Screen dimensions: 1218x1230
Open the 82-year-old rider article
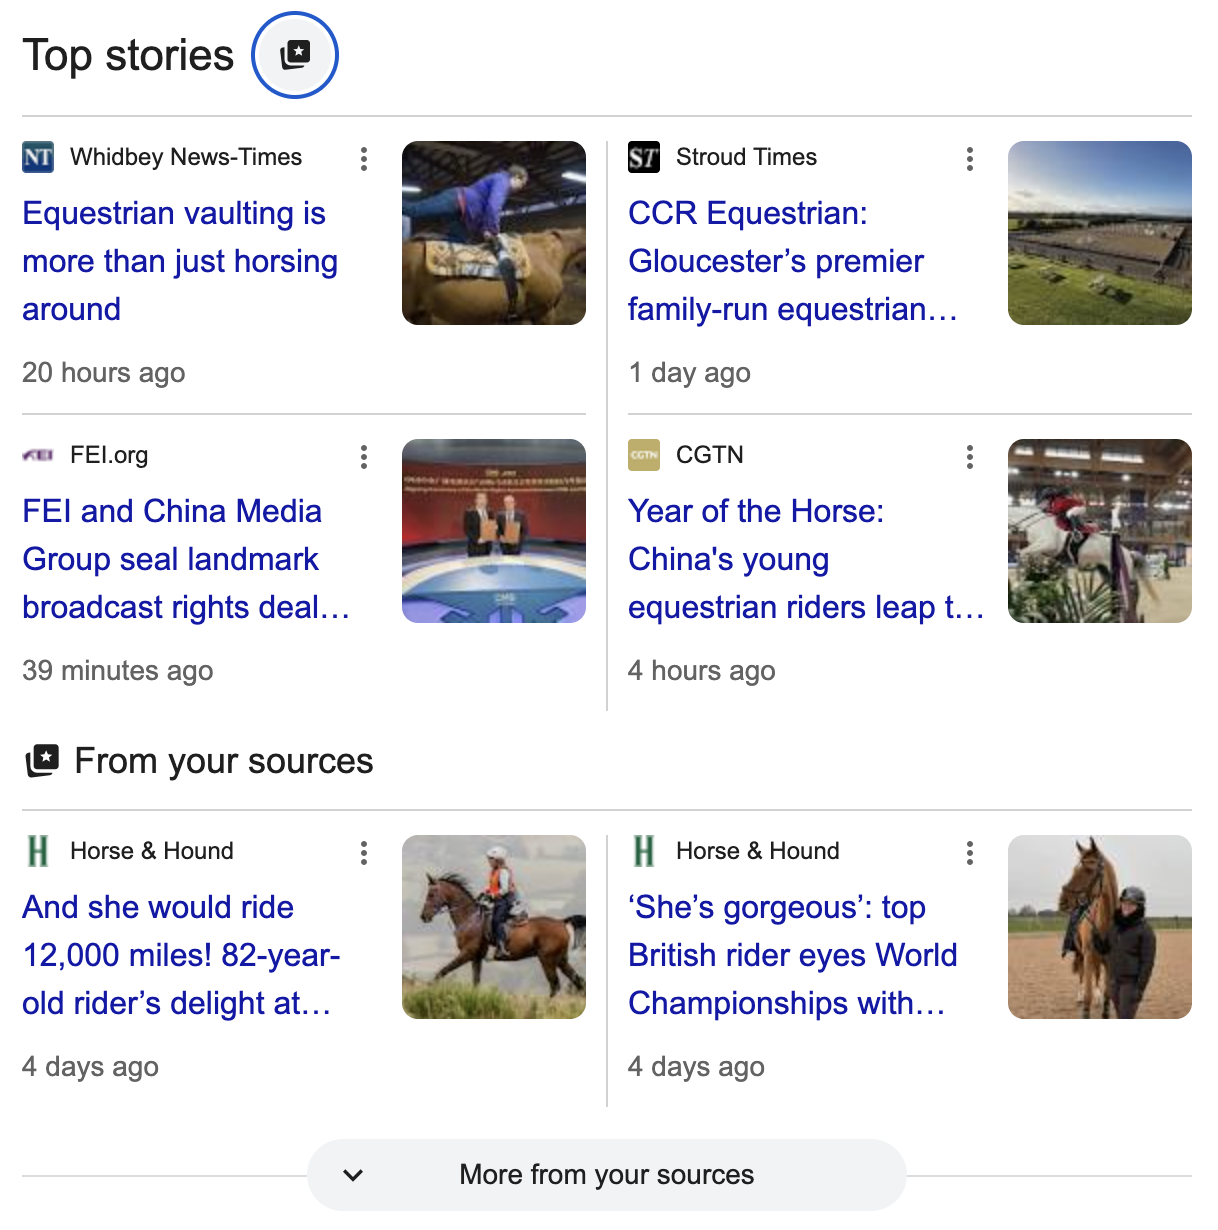click(x=182, y=955)
